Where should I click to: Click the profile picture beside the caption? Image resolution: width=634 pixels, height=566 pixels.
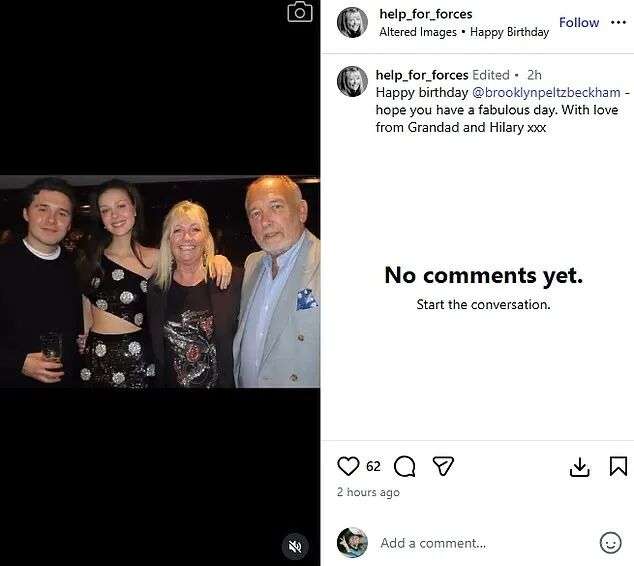click(x=352, y=81)
